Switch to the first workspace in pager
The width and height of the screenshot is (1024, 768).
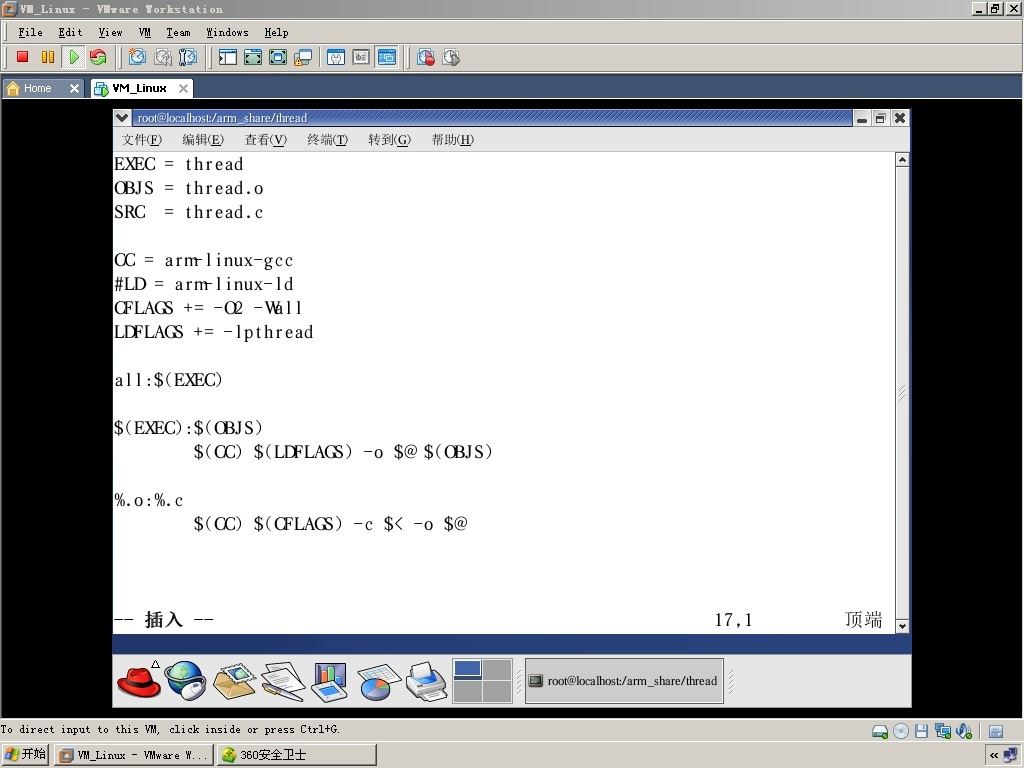point(468,669)
